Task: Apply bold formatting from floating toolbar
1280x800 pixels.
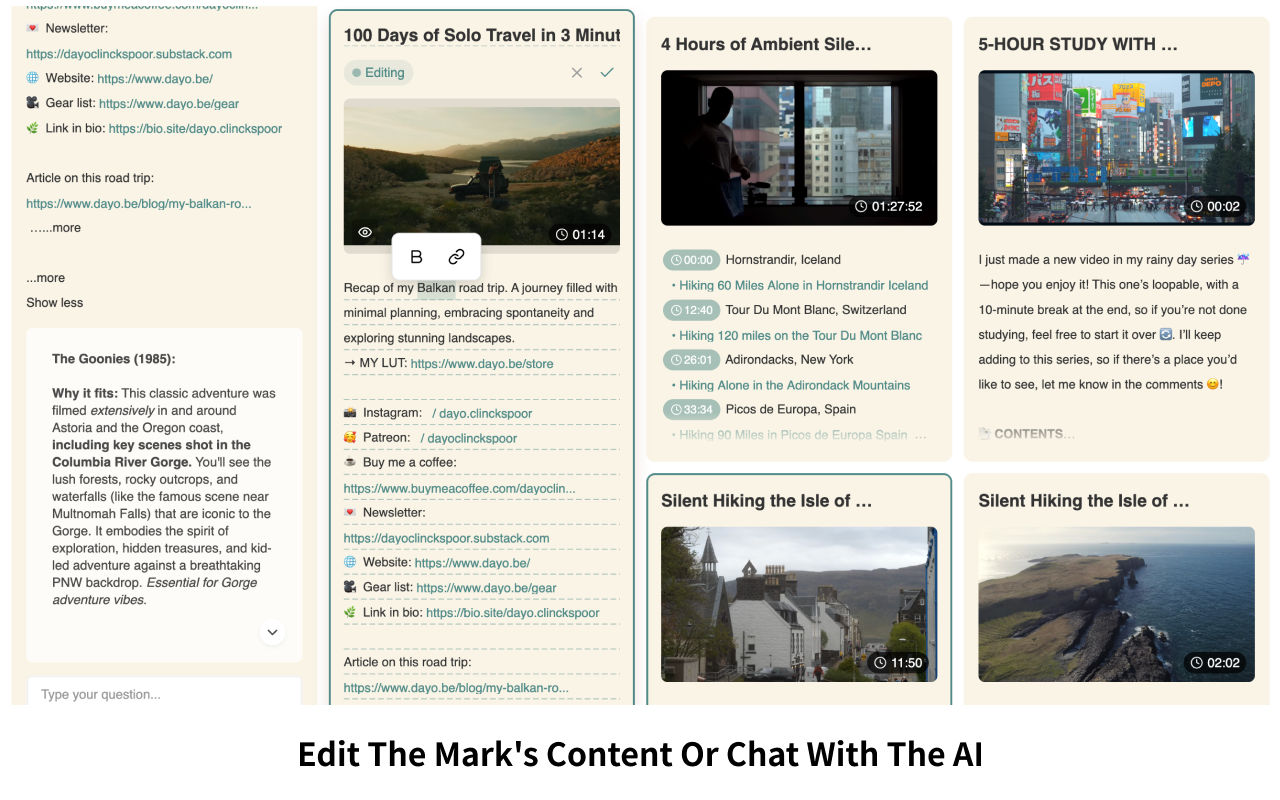Action: [417, 257]
